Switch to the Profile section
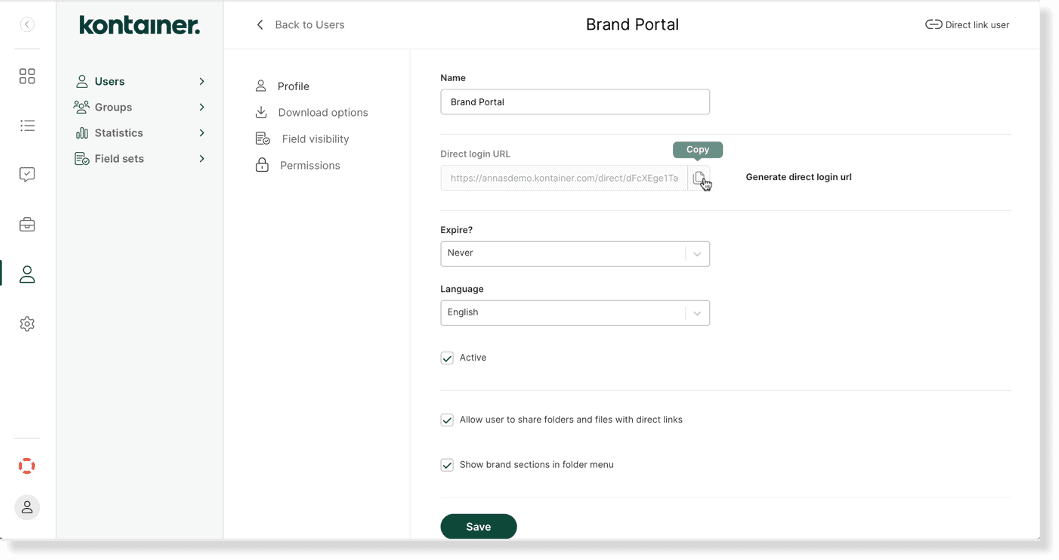1059x560 pixels. click(293, 86)
